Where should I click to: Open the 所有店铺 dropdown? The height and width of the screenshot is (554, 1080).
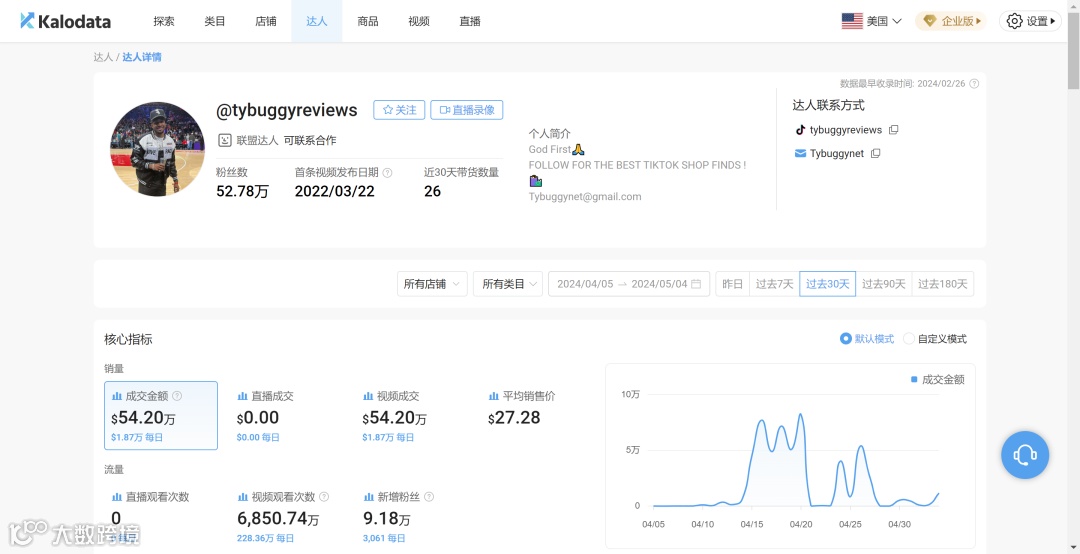pyautogui.click(x=433, y=284)
